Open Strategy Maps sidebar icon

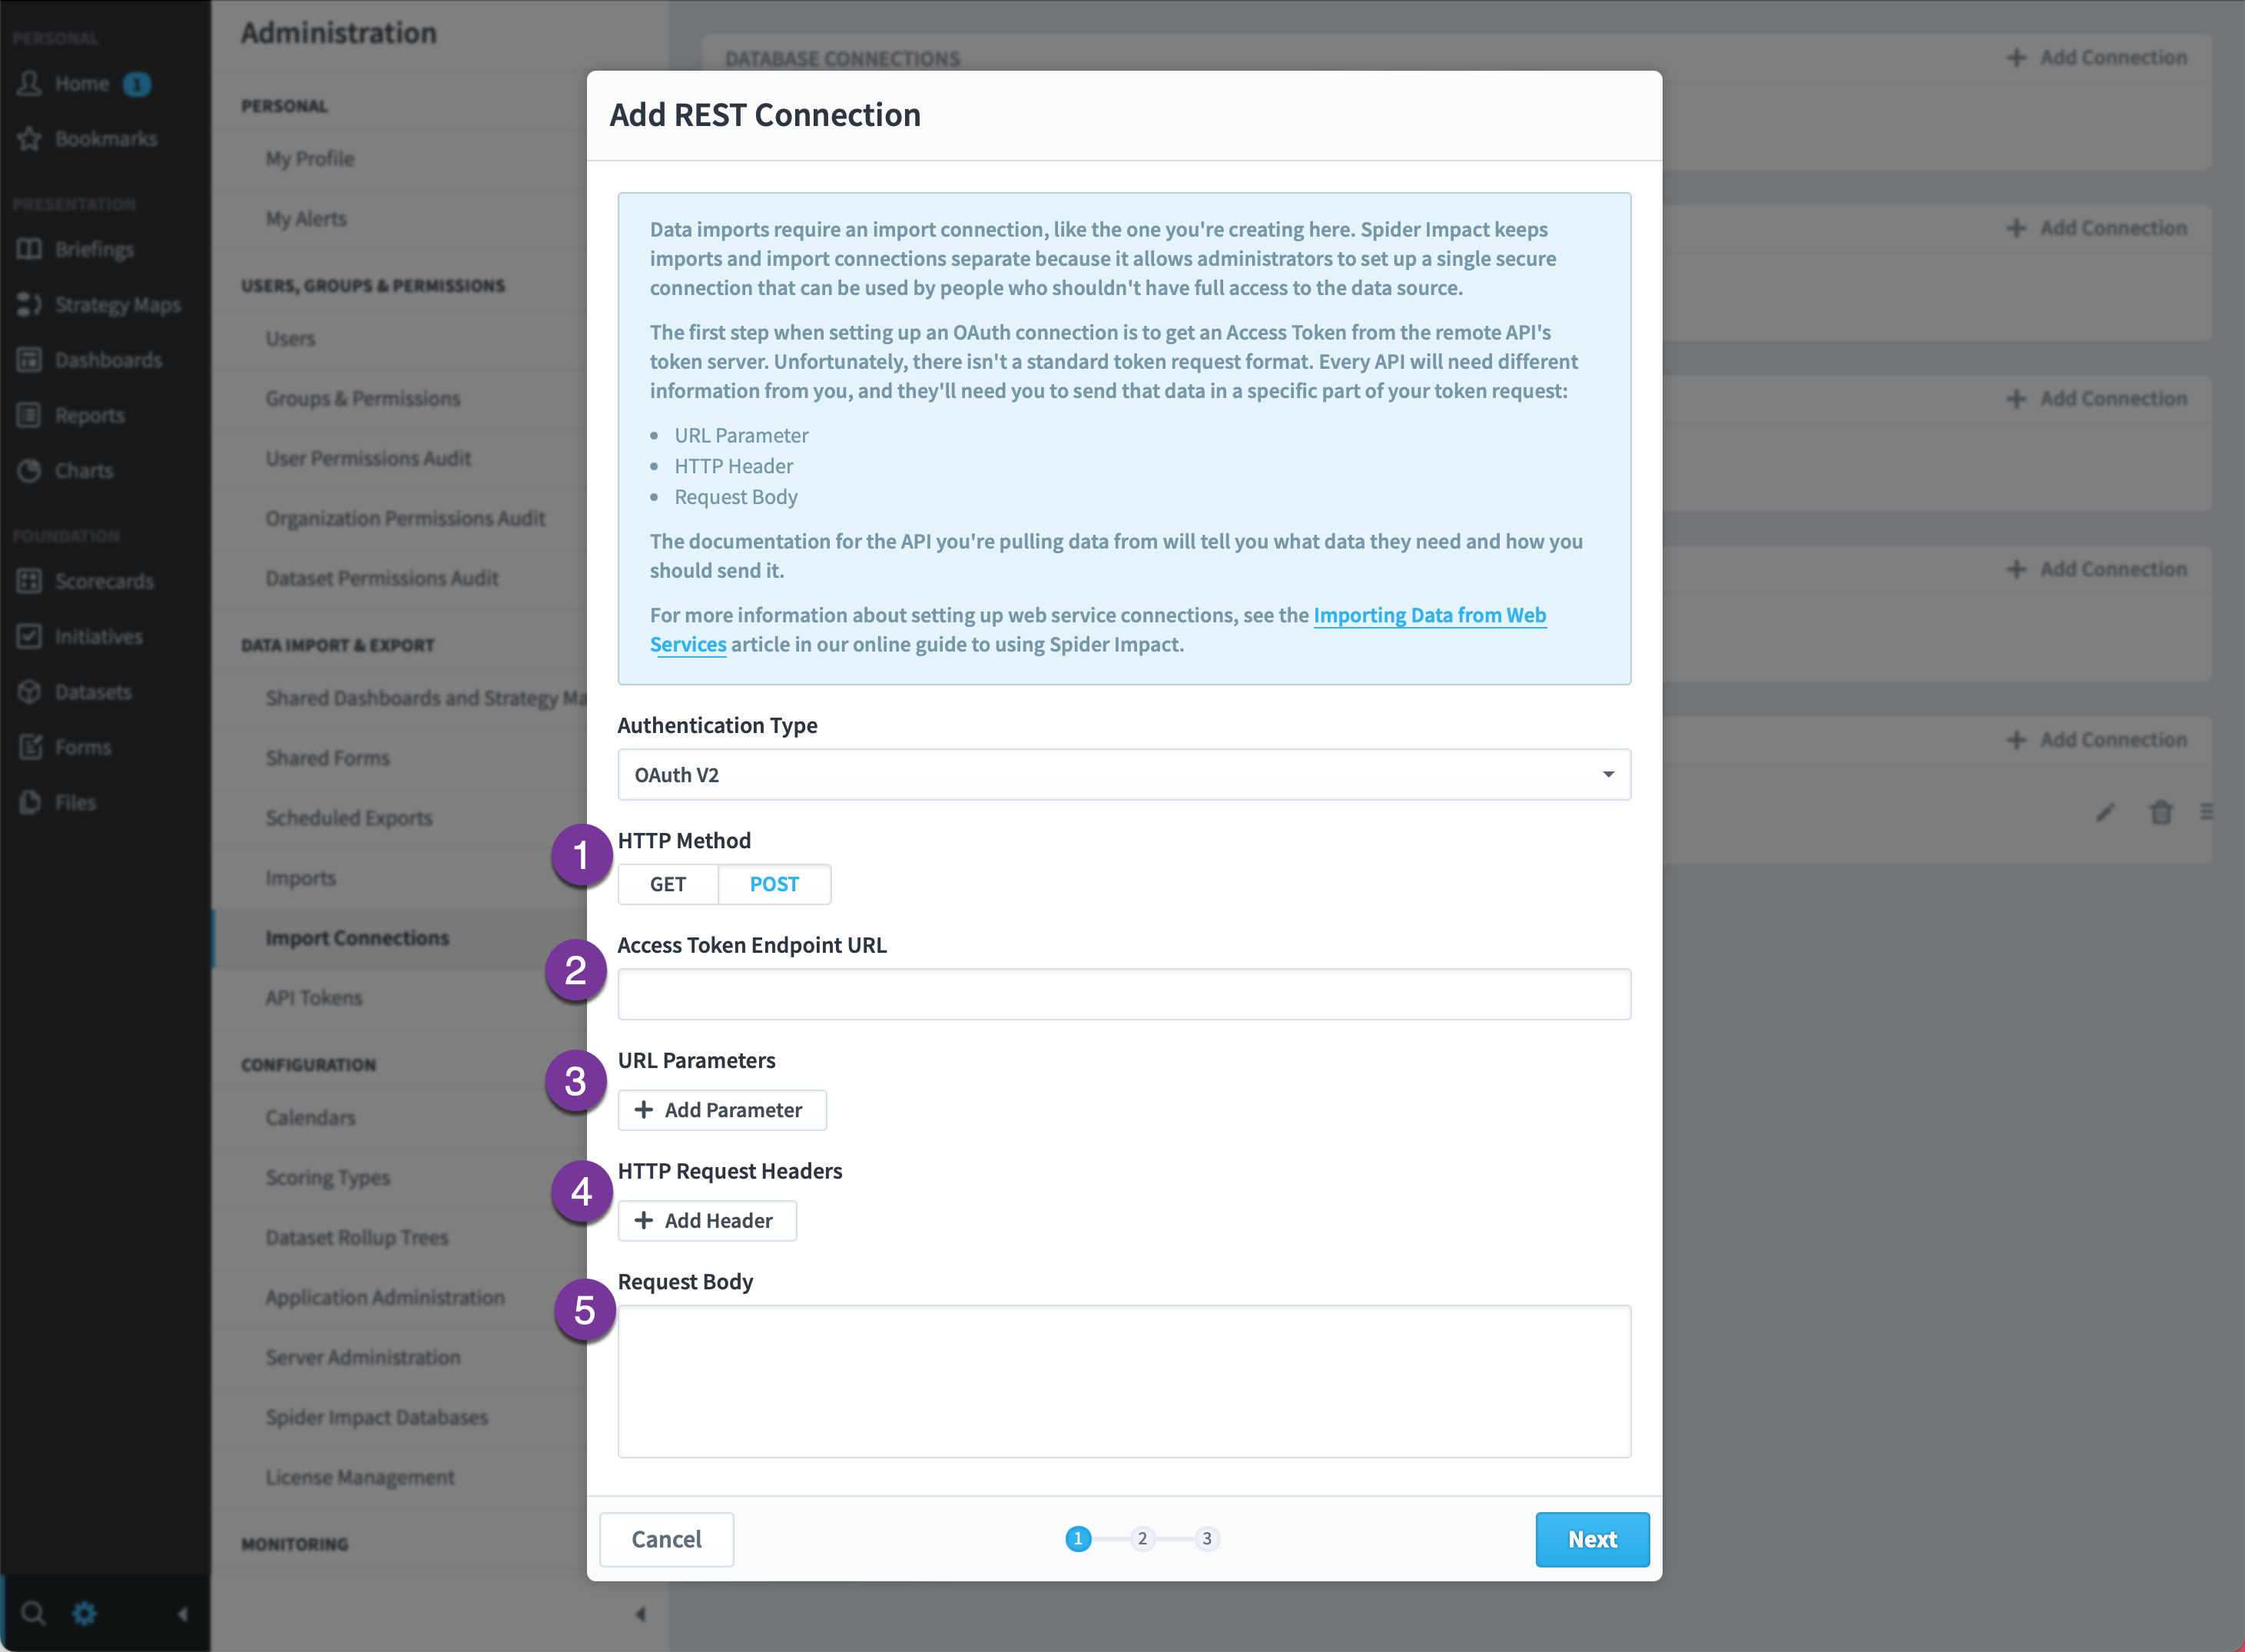29,305
